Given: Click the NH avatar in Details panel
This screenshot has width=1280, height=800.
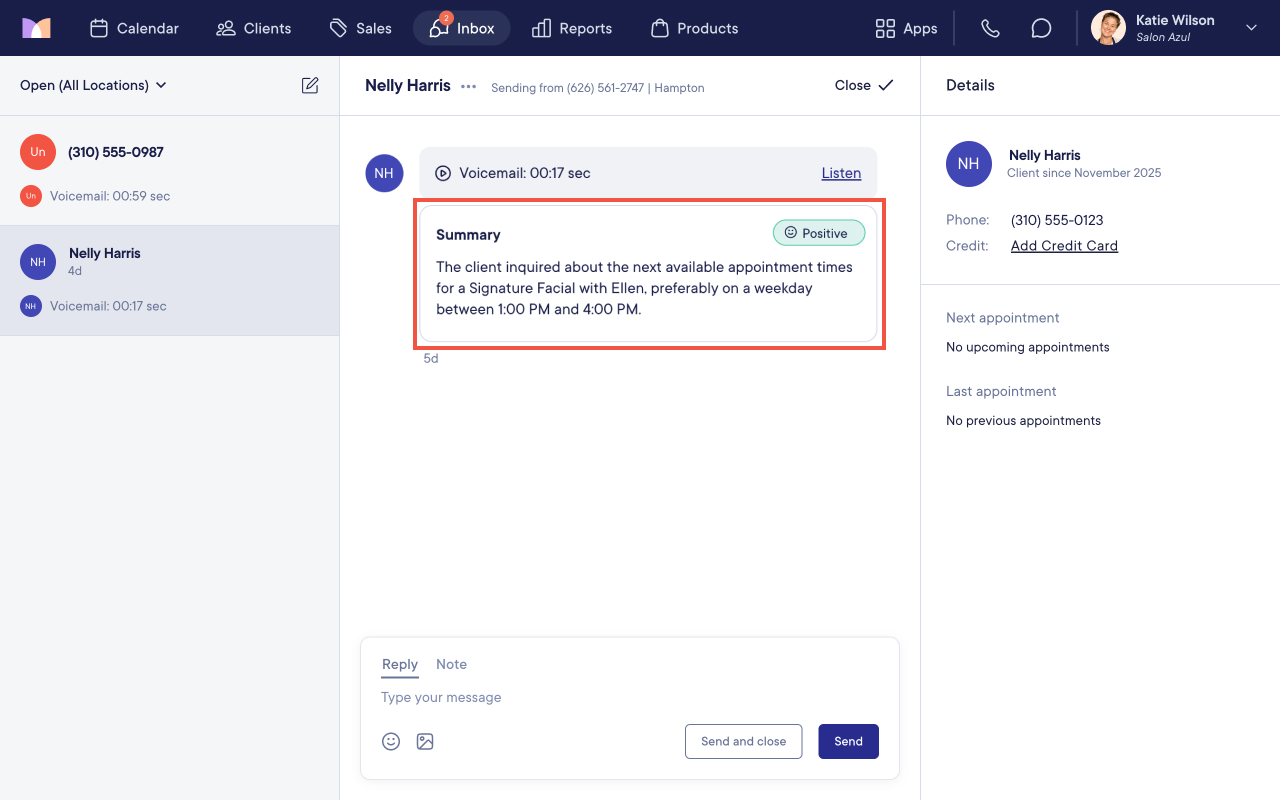Looking at the screenshot, I should 968,164.
